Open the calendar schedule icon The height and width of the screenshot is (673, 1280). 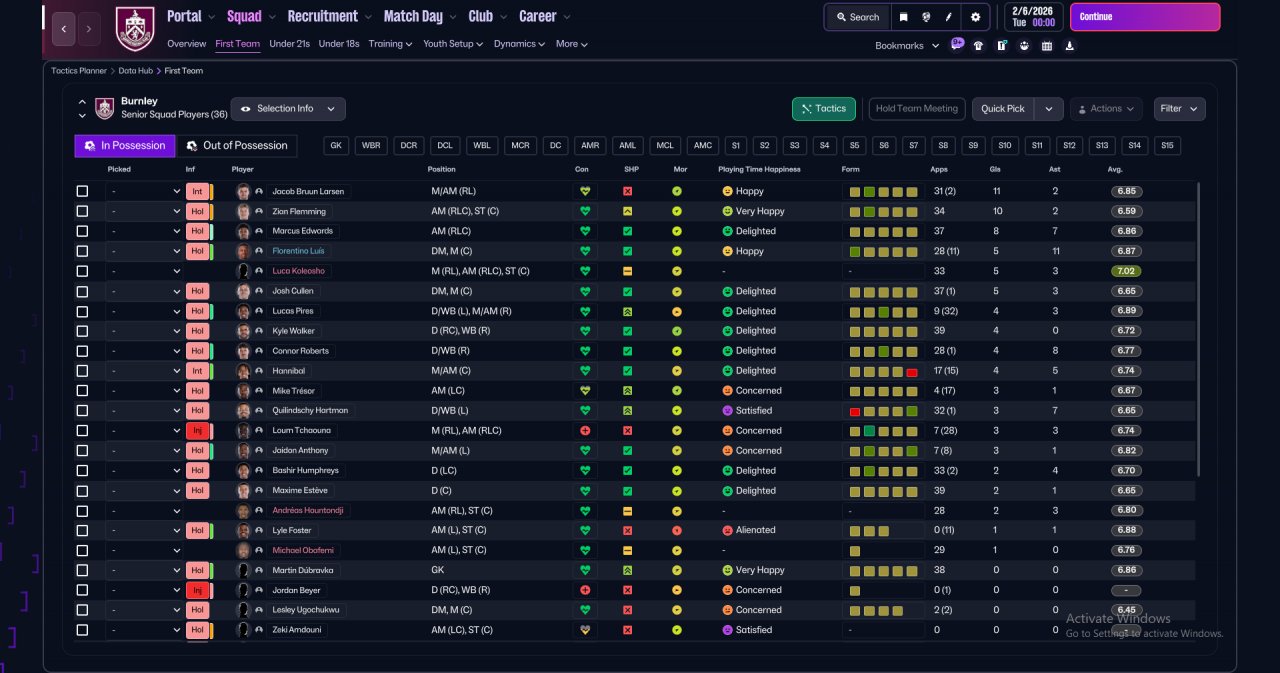pos(1047,45)
